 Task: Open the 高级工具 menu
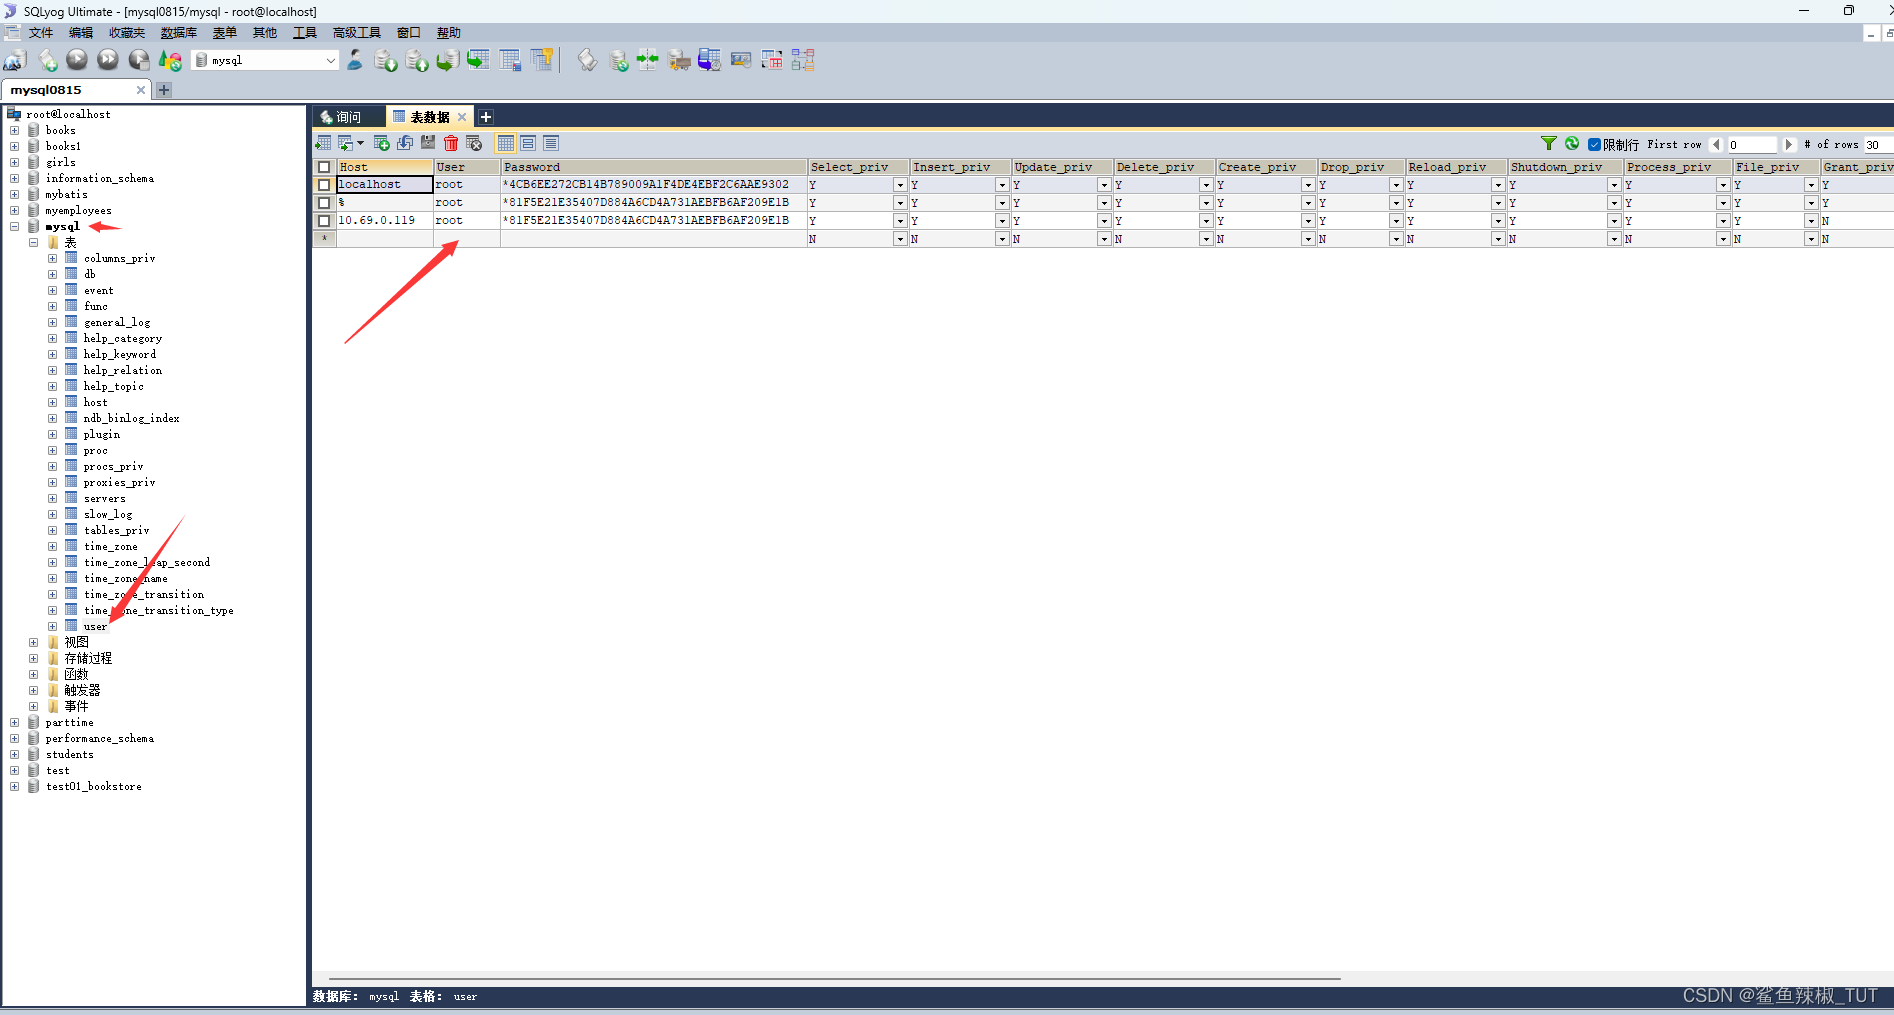357,33
